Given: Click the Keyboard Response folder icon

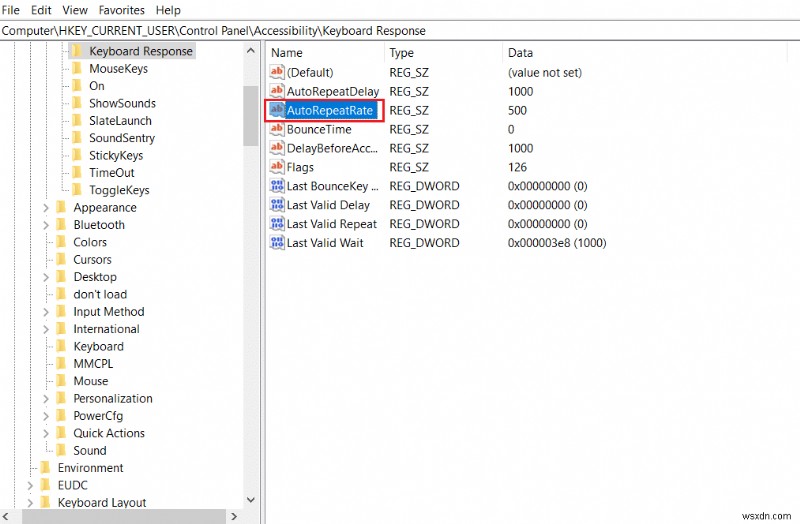Looking at the screenshot, I should (x=77, y=51).
